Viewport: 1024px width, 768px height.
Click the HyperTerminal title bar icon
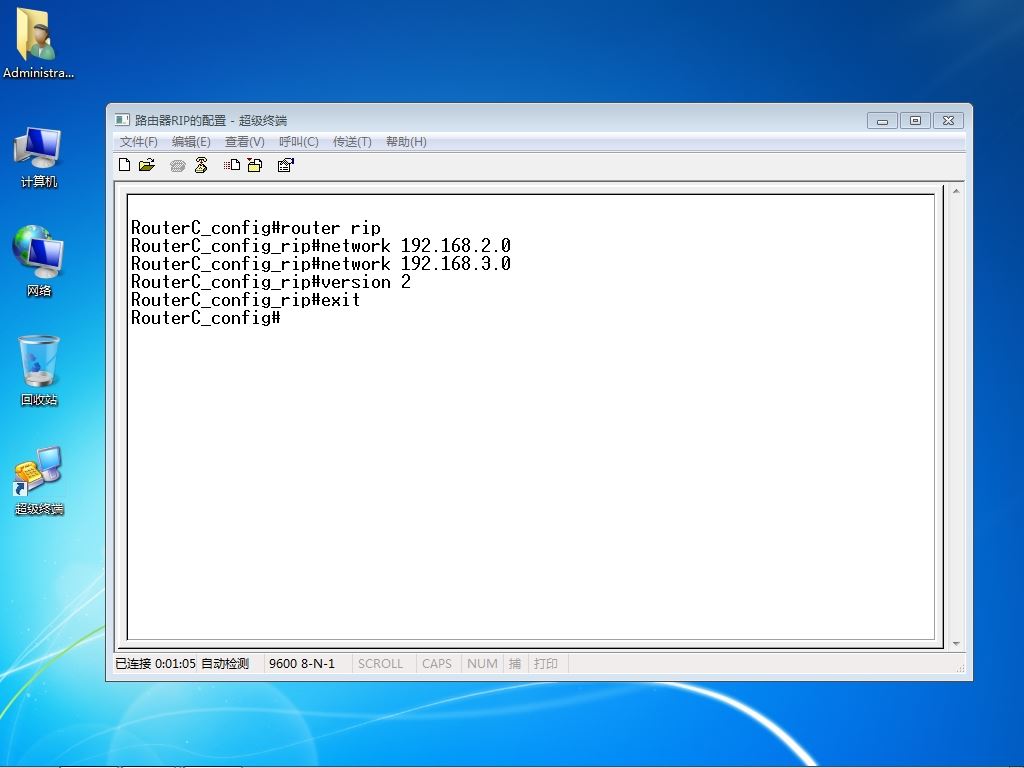tap(122, 120)
